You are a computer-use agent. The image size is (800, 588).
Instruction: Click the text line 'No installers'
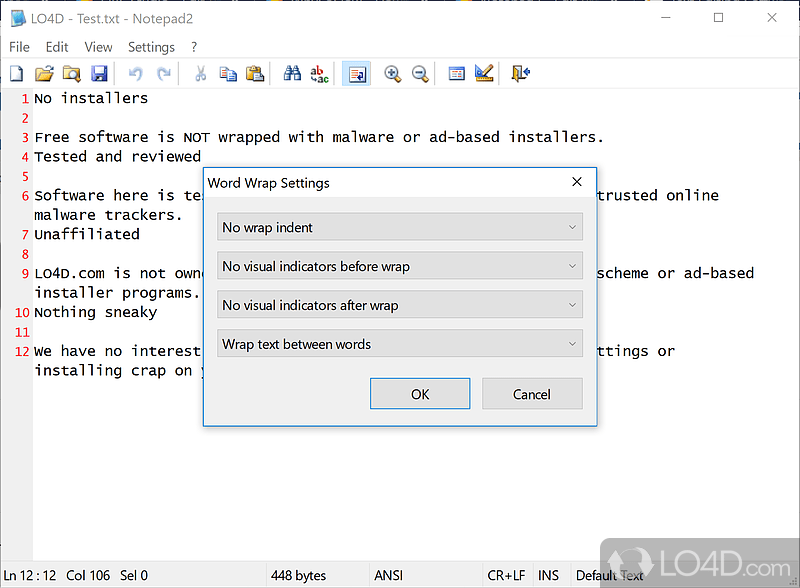(91, 98)
